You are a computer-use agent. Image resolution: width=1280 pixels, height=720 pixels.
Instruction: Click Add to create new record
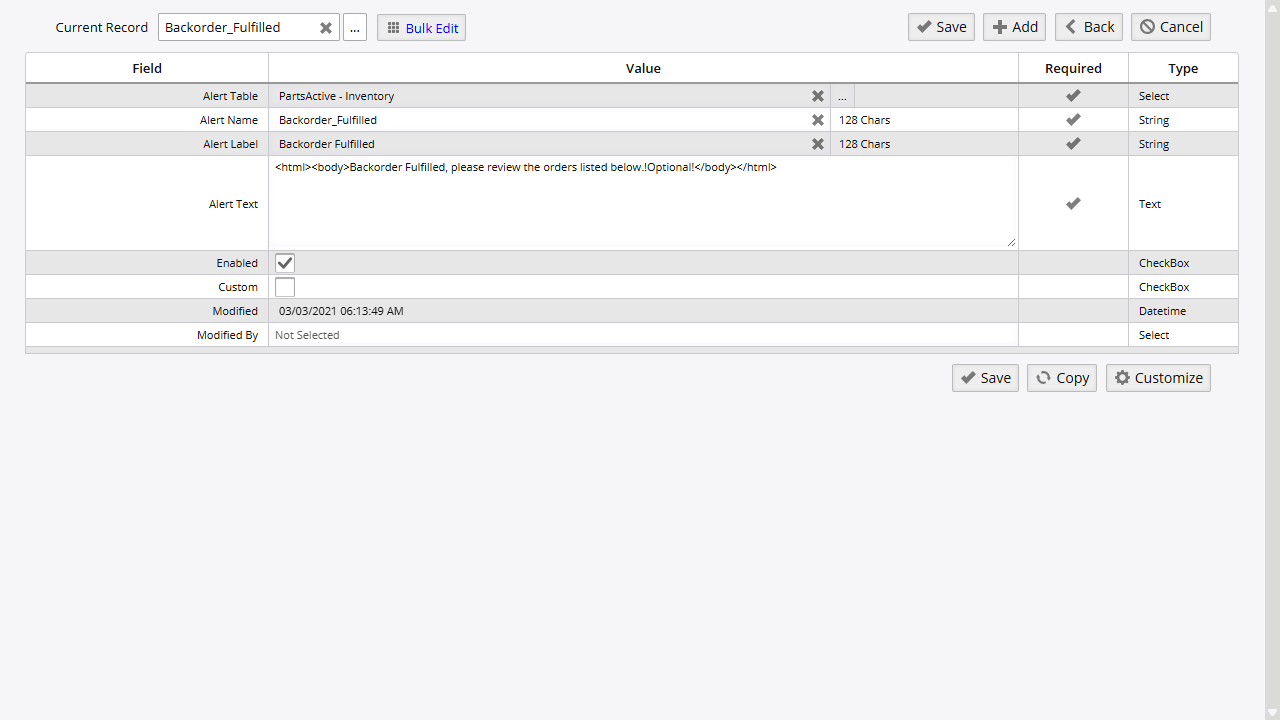pyautogui.click(x=1014, y=27)
